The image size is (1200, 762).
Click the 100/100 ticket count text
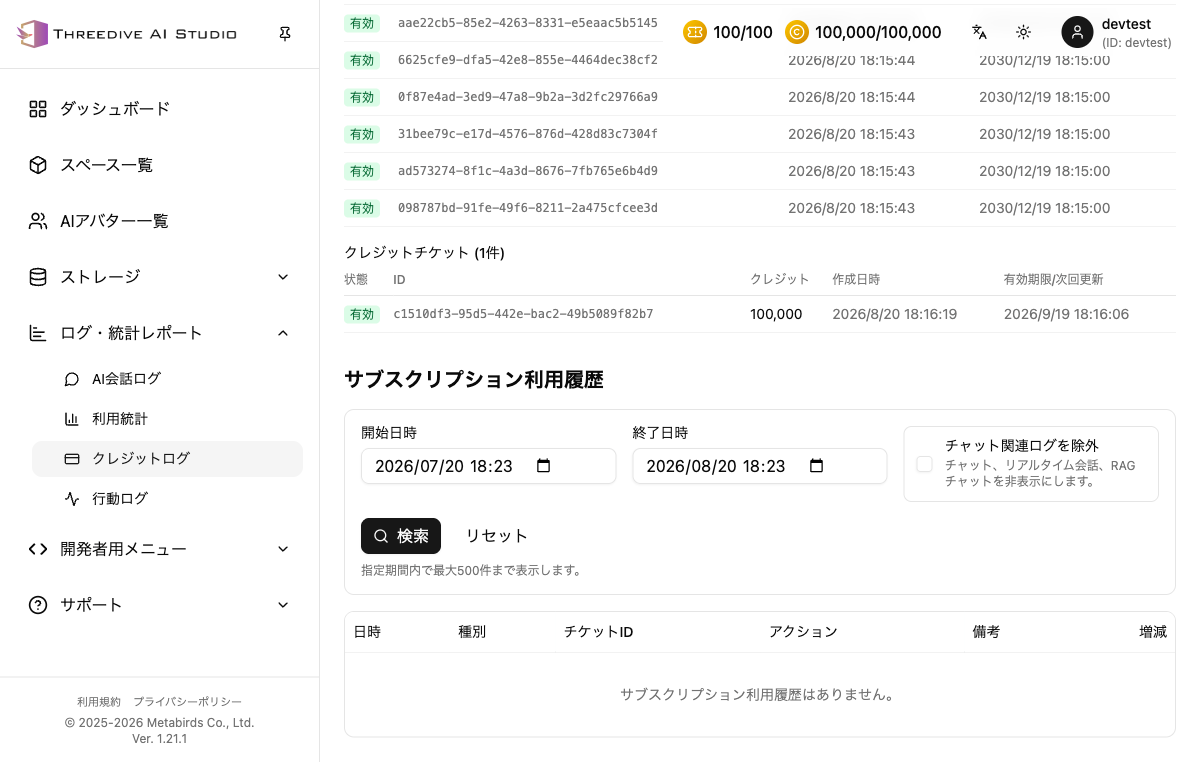point(743,32)
